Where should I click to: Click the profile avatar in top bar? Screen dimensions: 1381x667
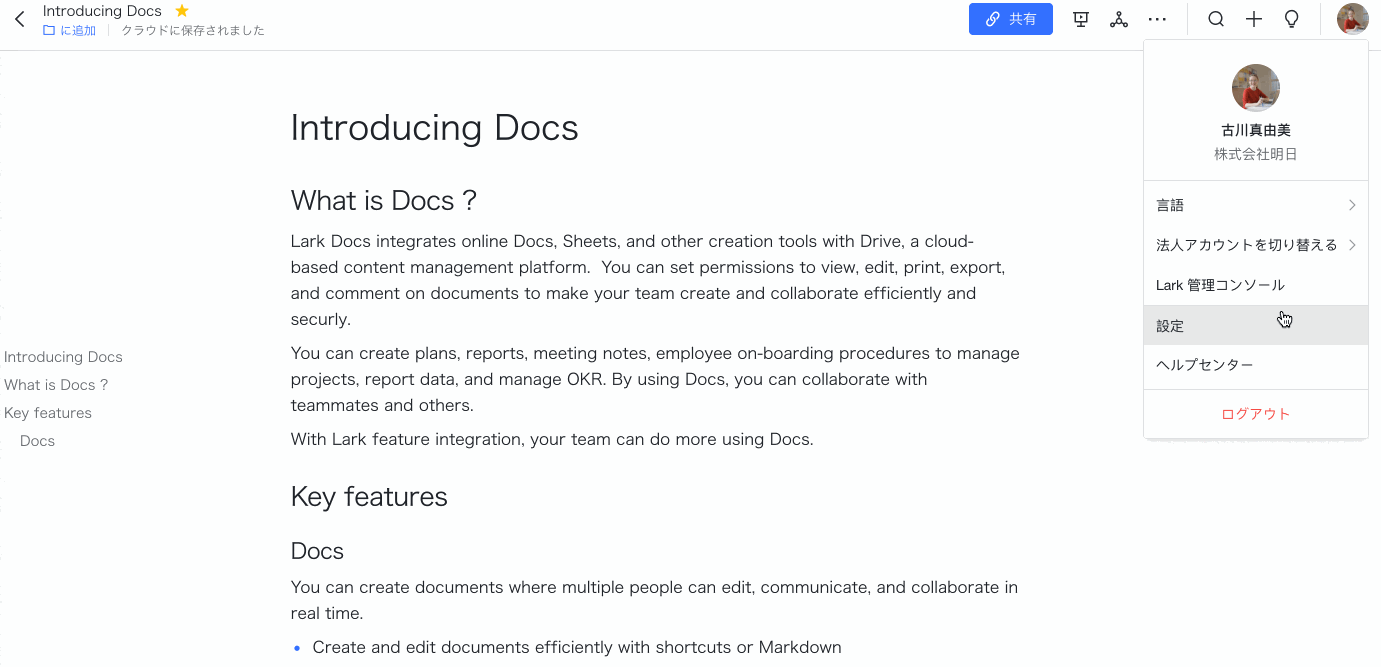click(1352, 19)
